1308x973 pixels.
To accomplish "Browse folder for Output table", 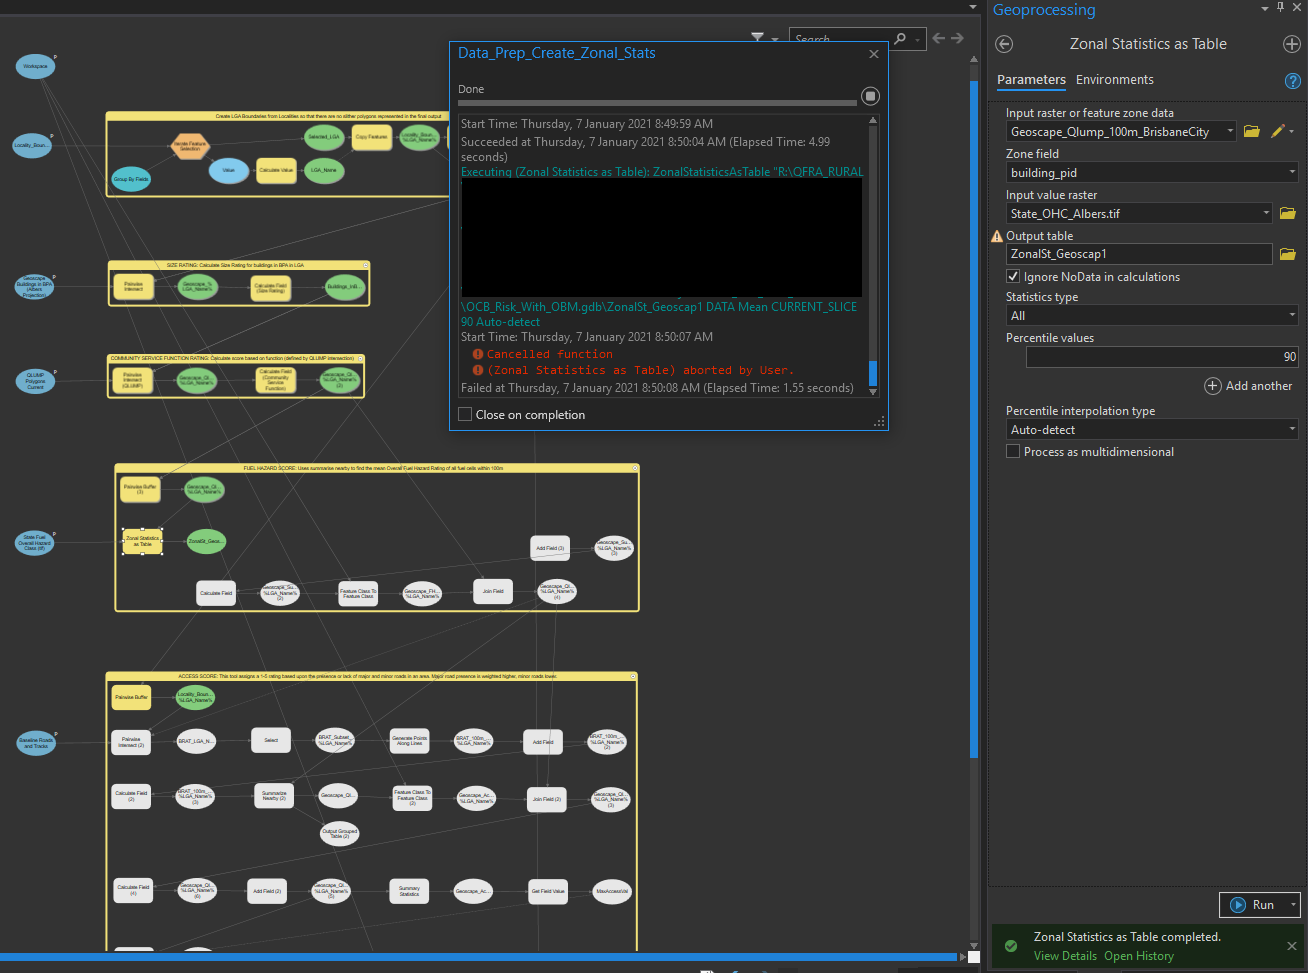I will click(1287, 254).
